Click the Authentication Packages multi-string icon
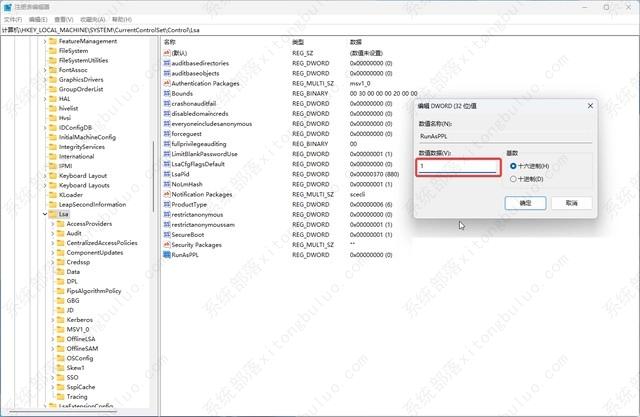Viewport: 640px width, 417px height. pos(167,83)
